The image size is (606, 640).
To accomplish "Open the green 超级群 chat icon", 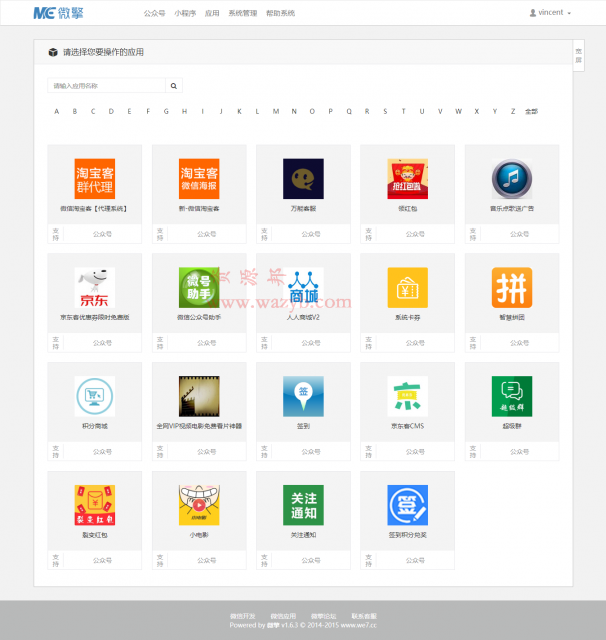I will point(512,396).
